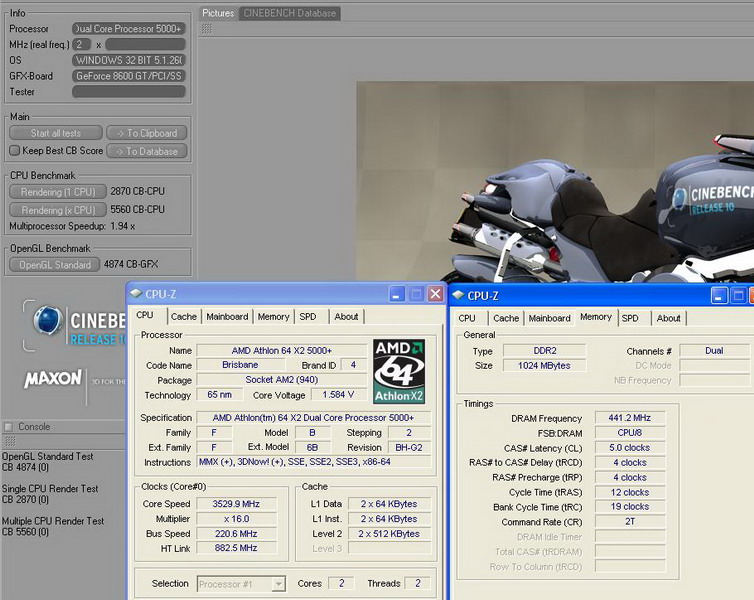
Task: Run Rendering (1 CPU) benchmark
Action: tap(58, 191)
